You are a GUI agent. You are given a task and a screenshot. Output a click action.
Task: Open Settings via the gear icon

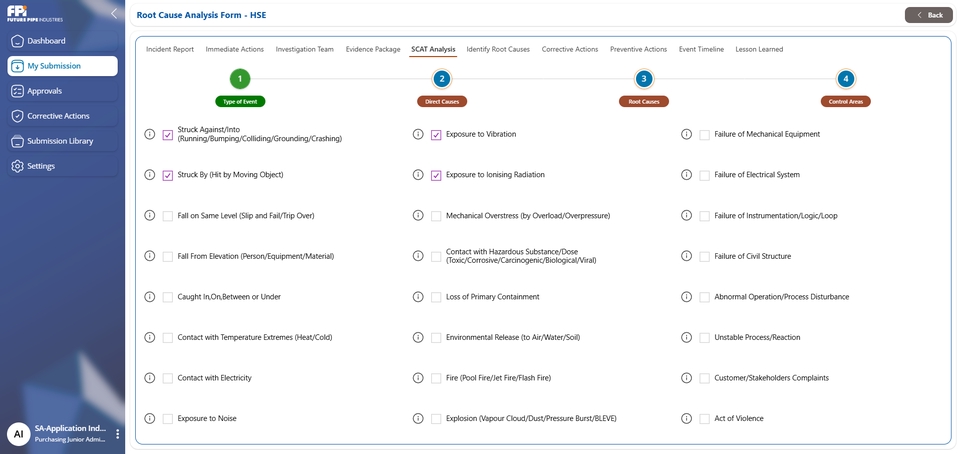pos(17,166)
